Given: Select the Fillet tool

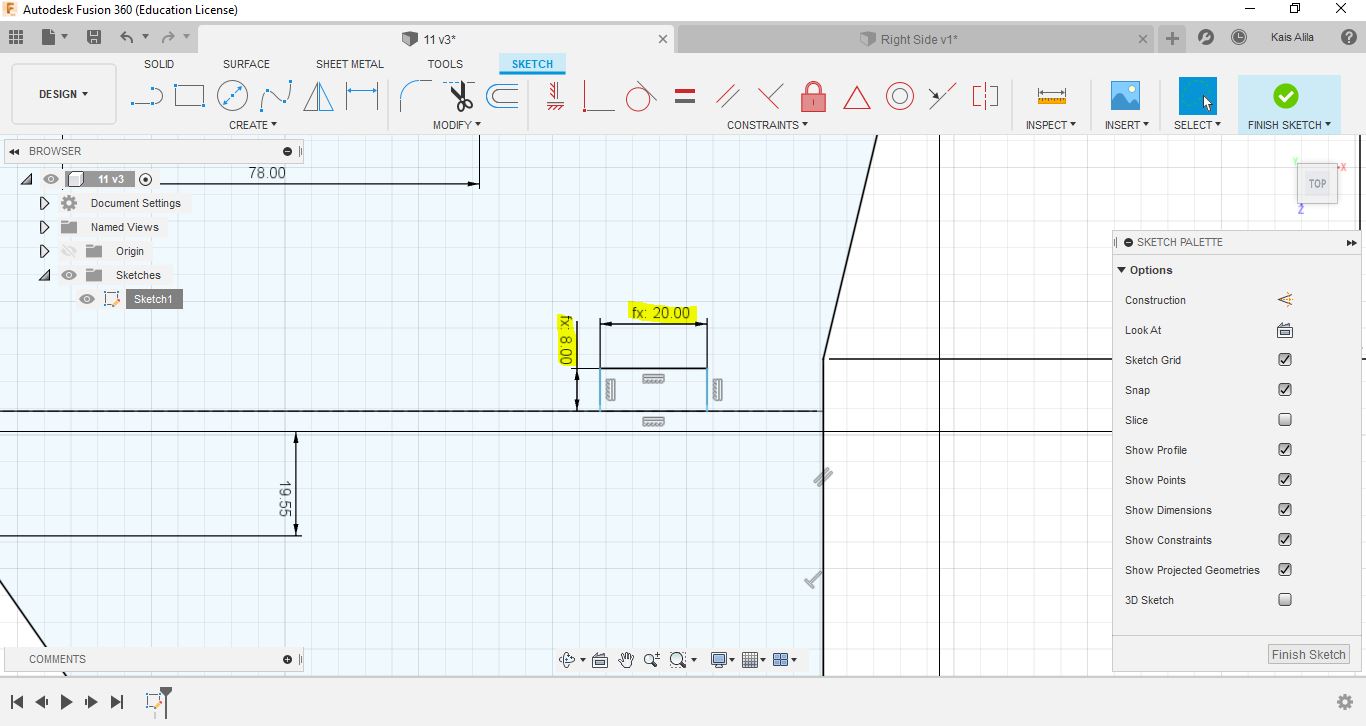Looking at the screenshot, I should pos(415,96).
